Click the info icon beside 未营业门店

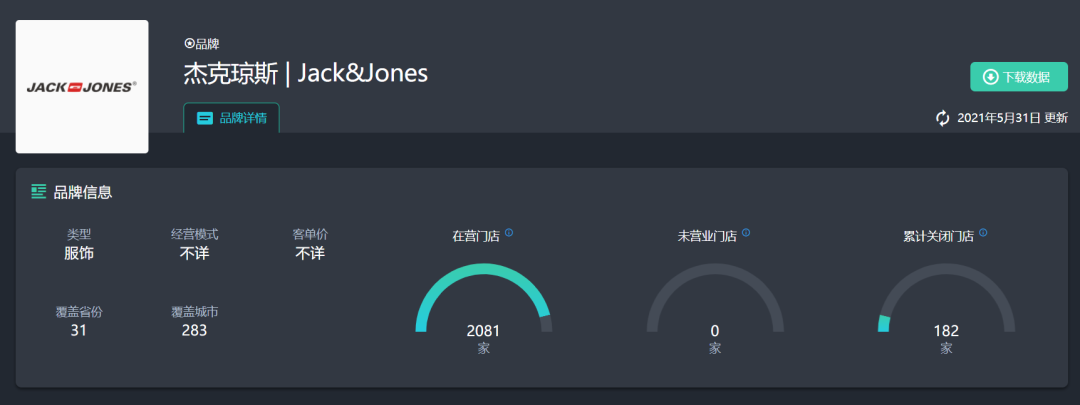point(746,233)
